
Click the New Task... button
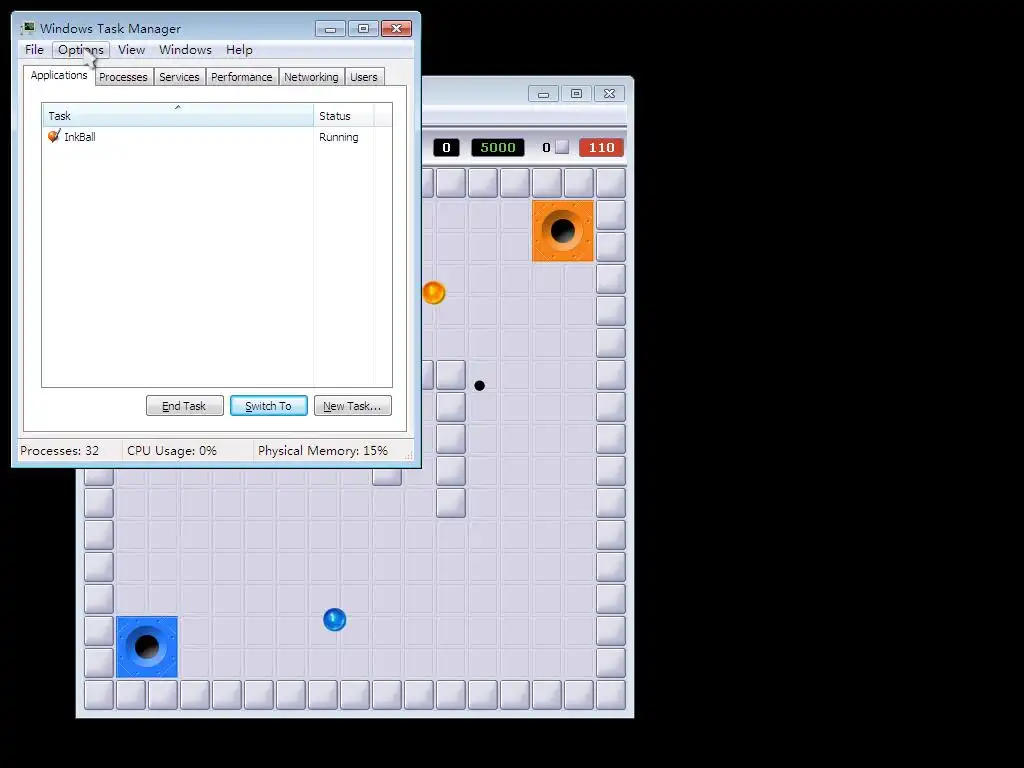coord(353,406)
